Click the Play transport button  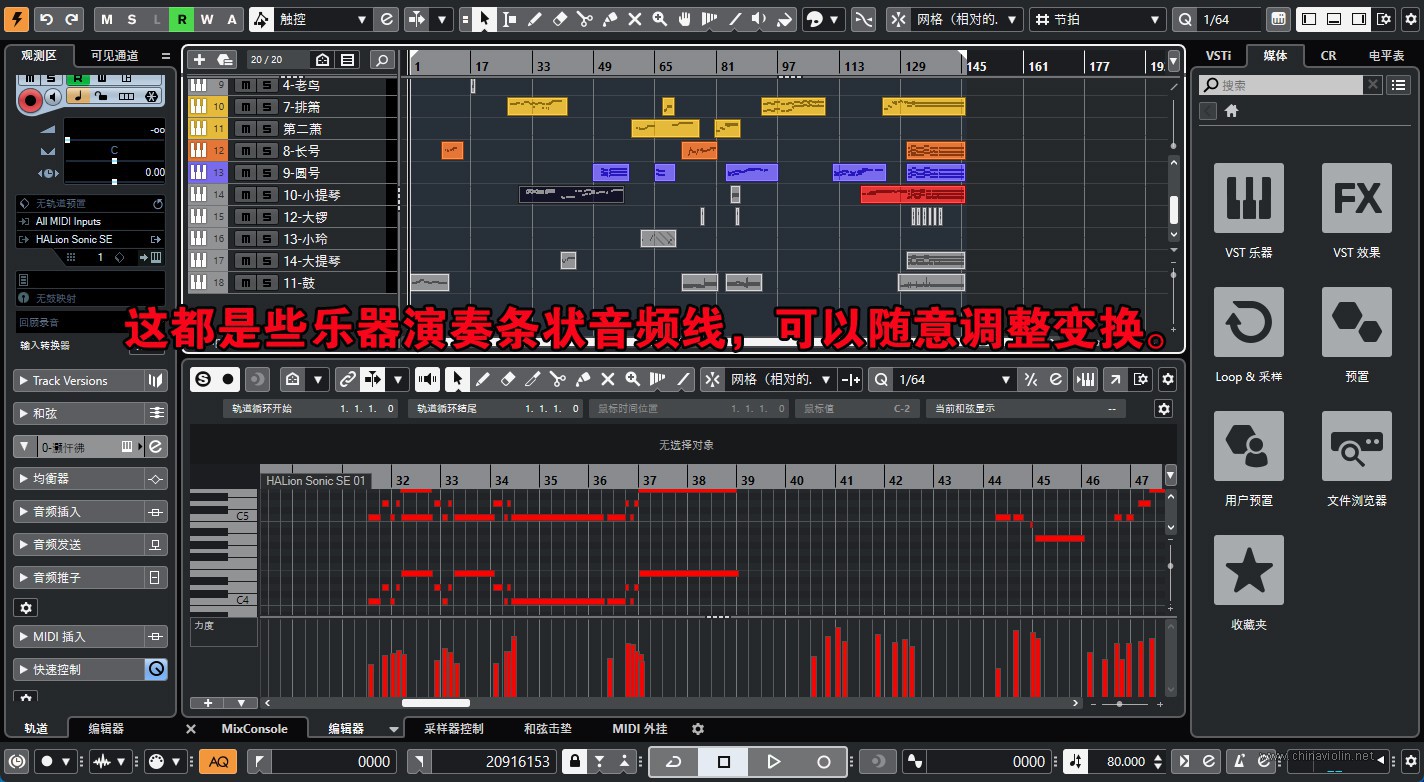click(x=773, y=762)
